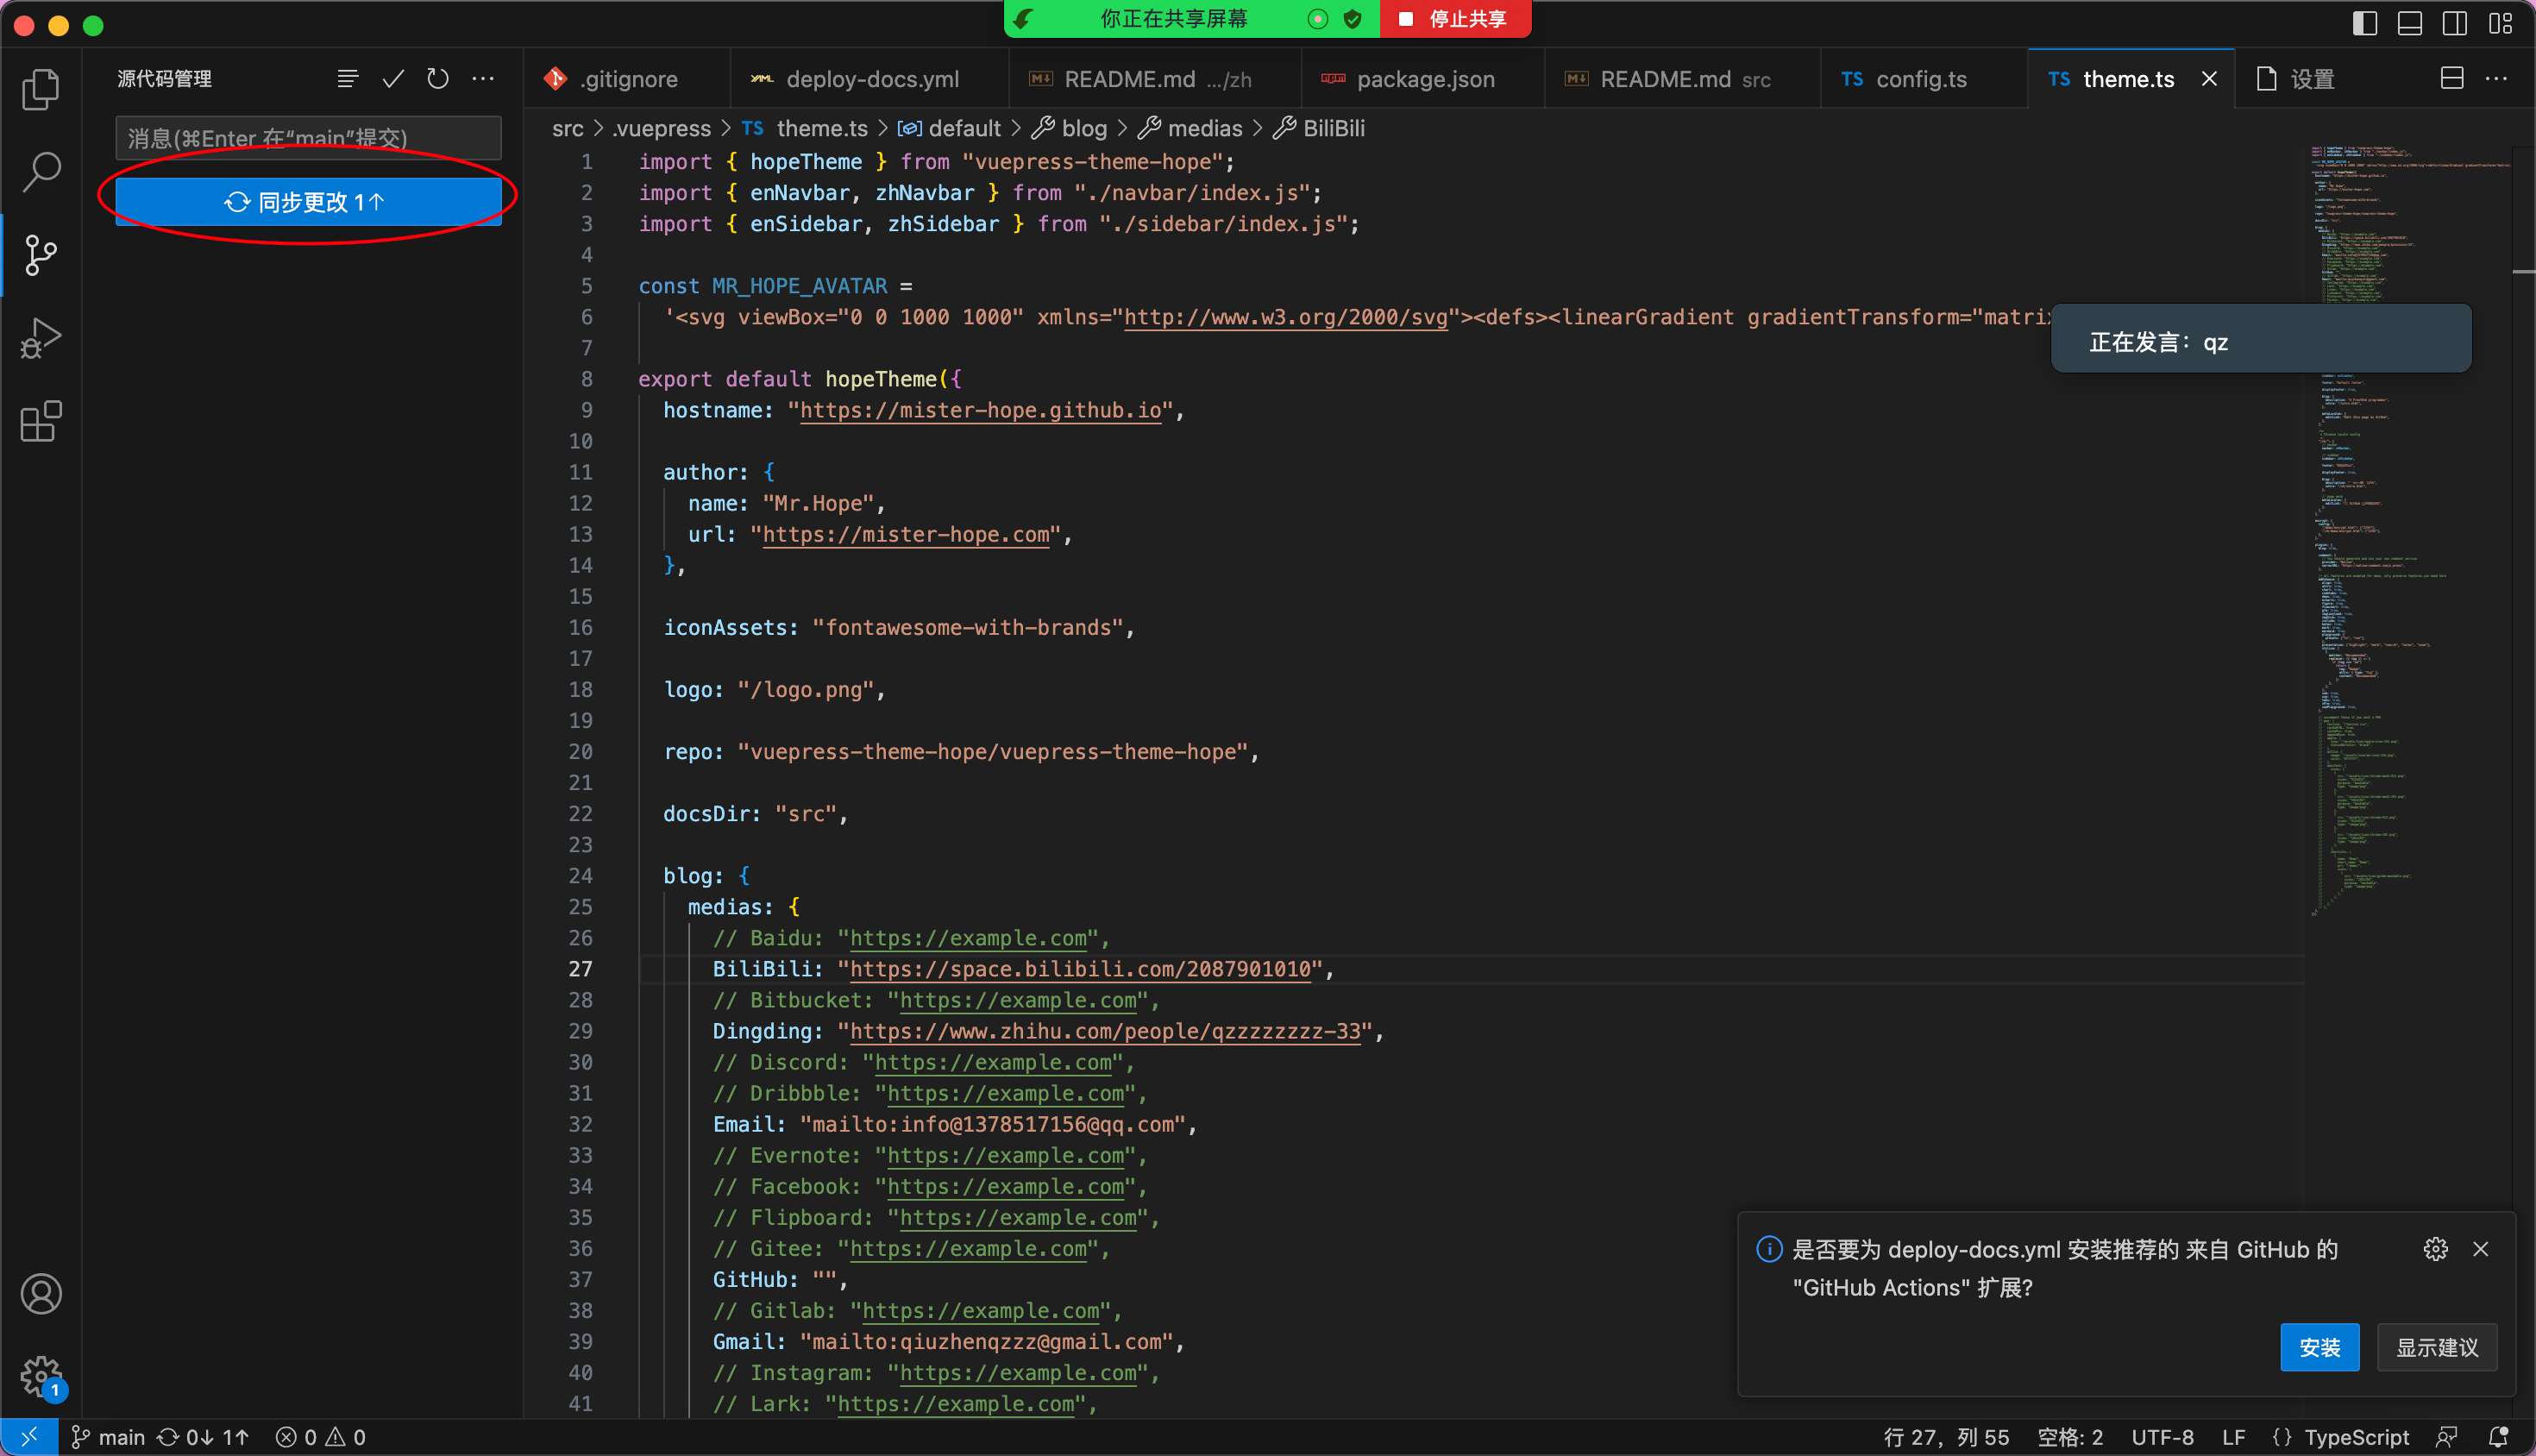
Task: Click the feedback icon in status bar
Action: coord(2446,1437)
